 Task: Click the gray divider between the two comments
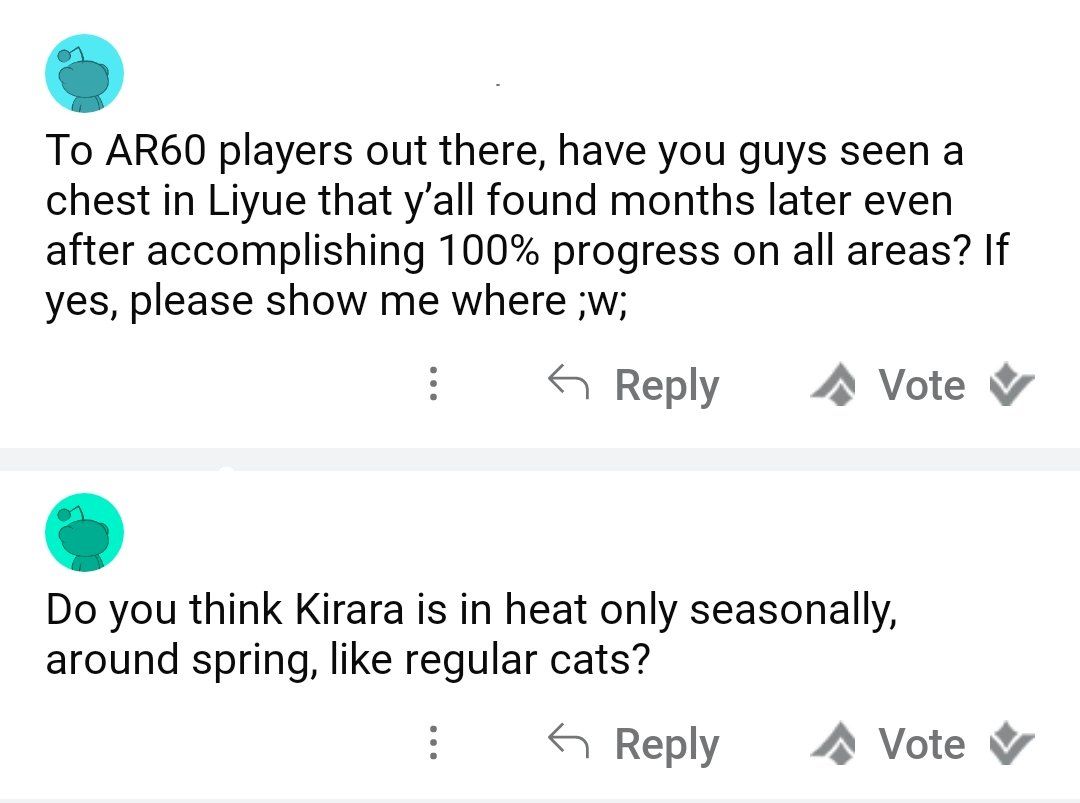(540, 459)
